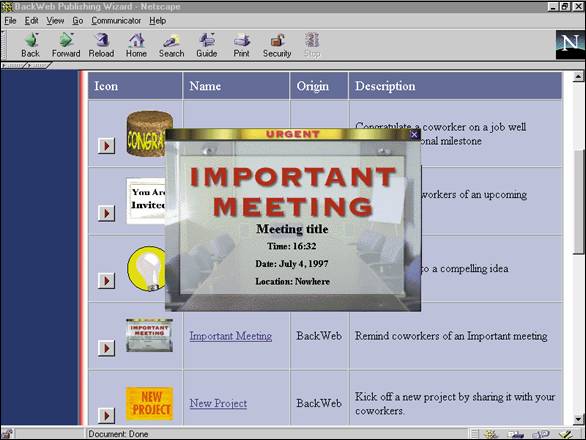This screenshot has width=586, height=440.
Task: Click the Origin column header
Action: pyautogui.click(x=319, y=86)
